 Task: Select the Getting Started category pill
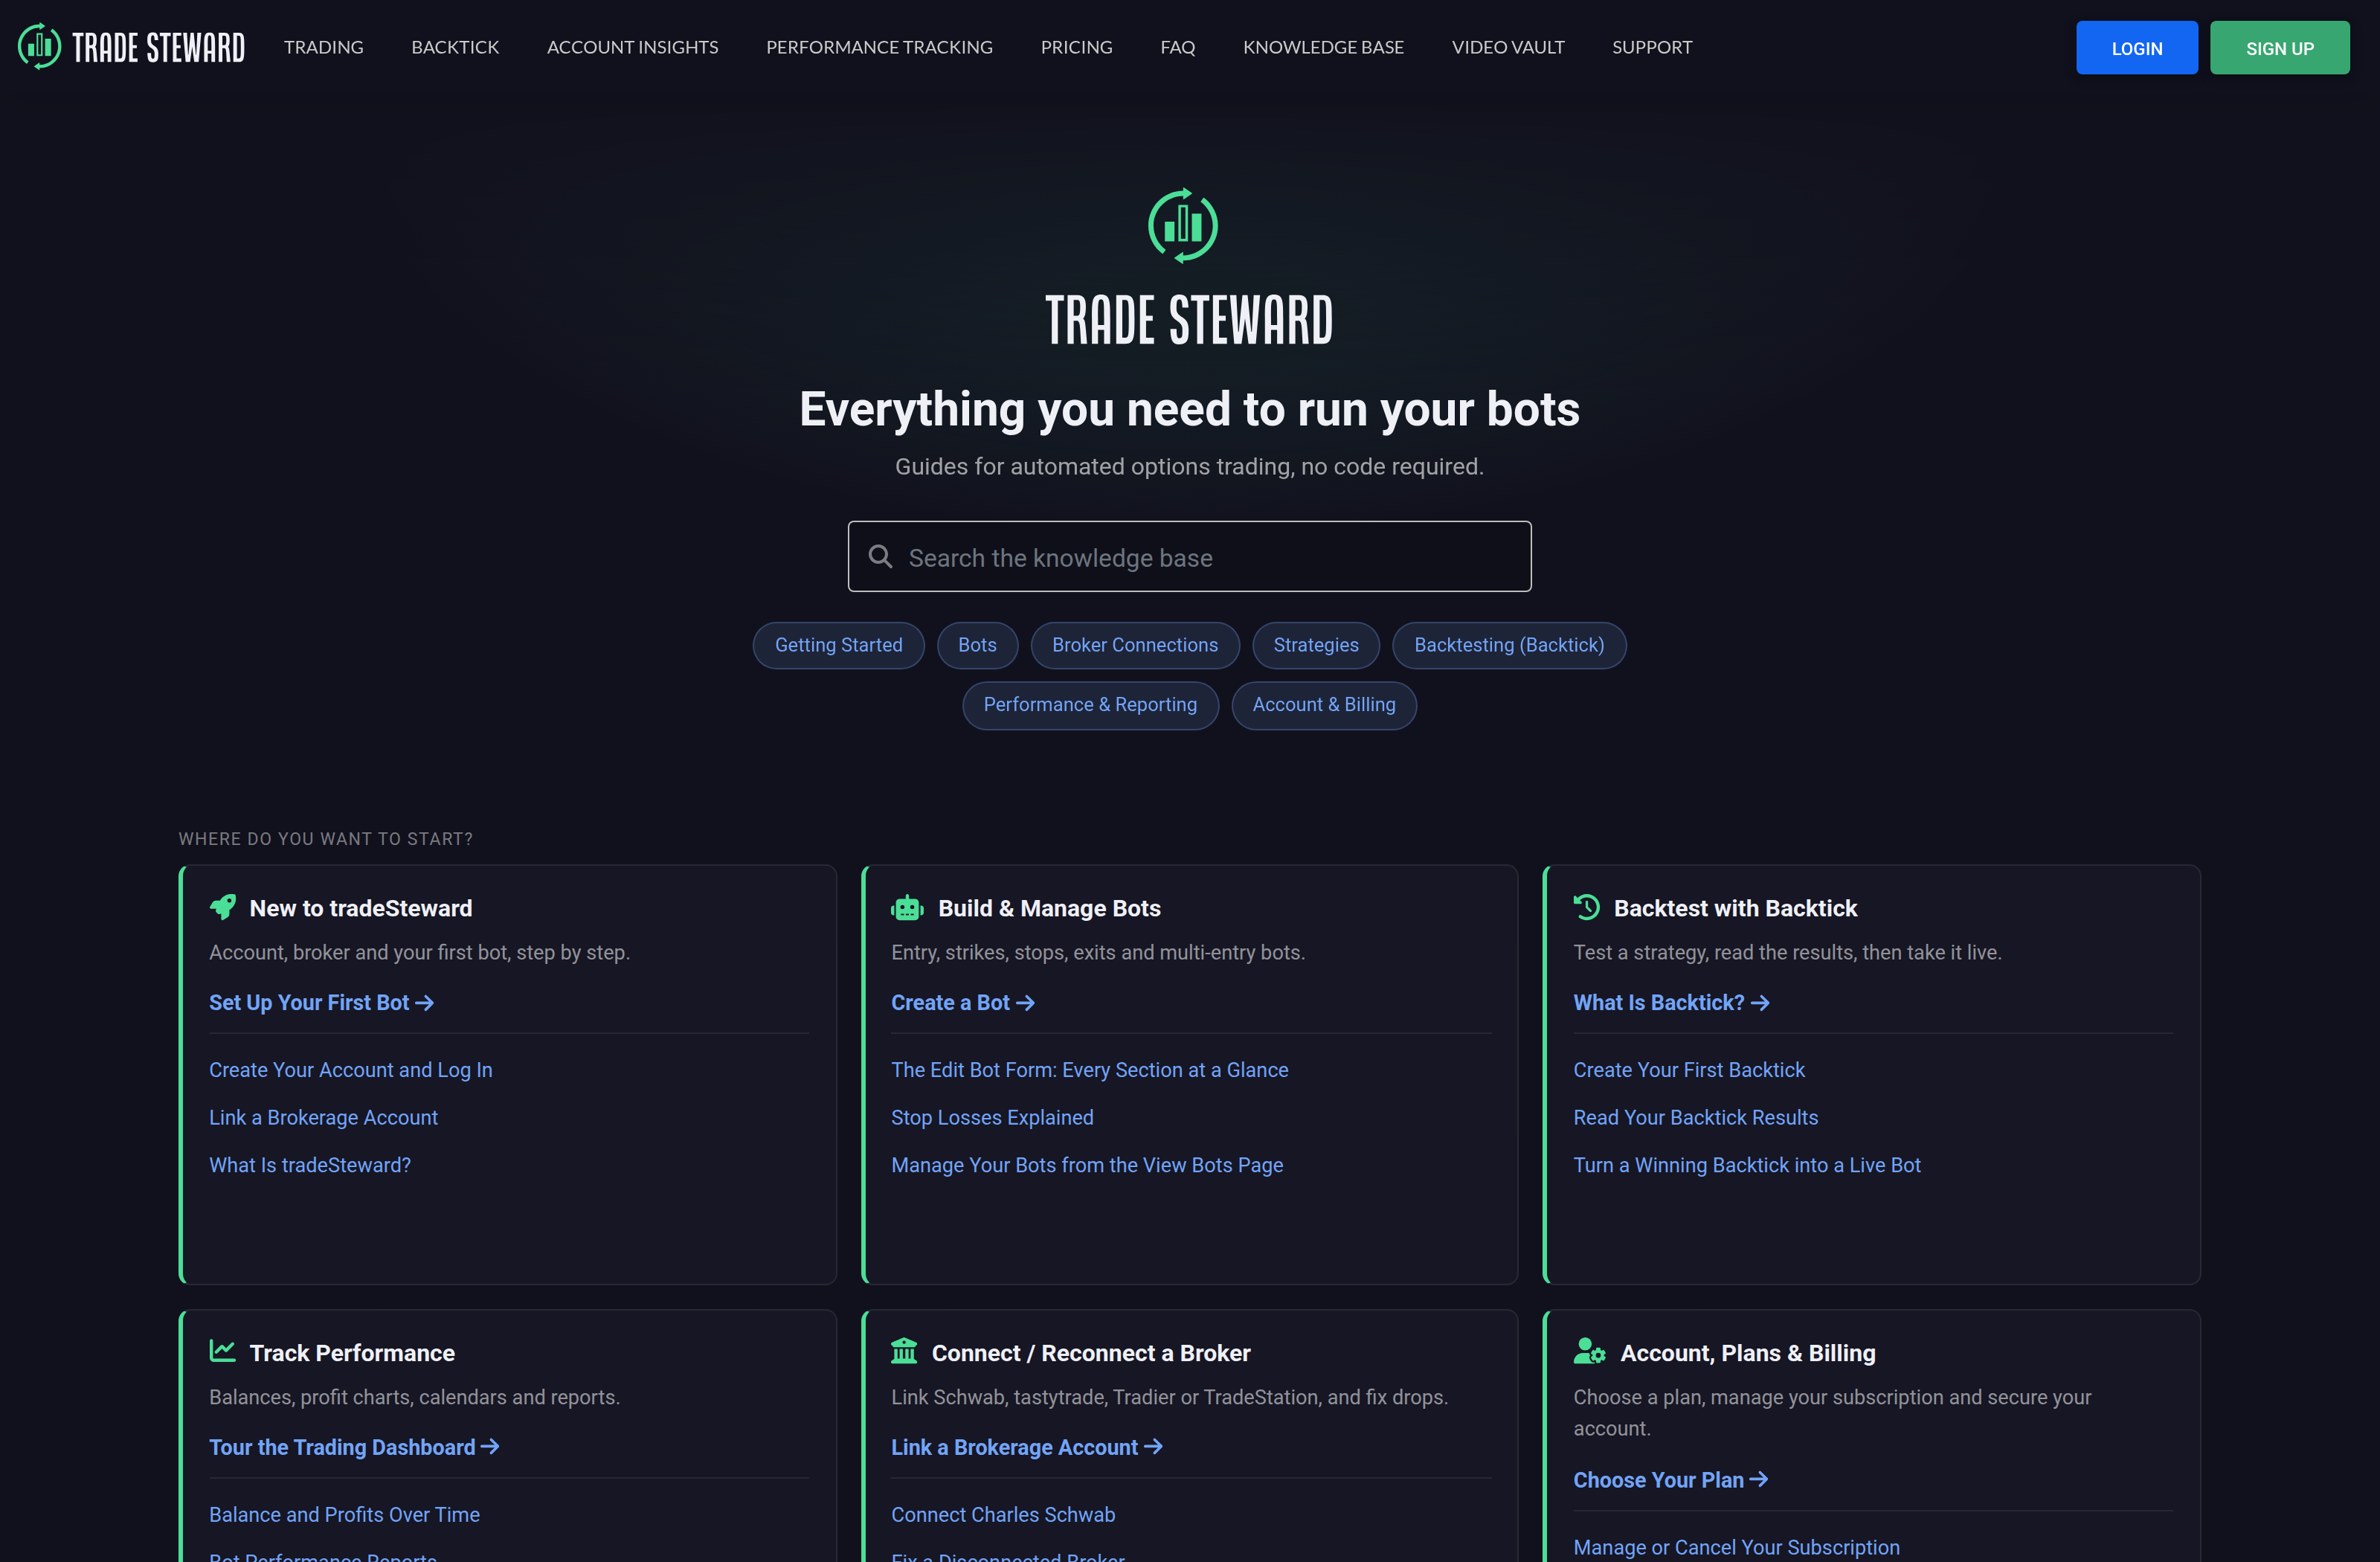838,645
